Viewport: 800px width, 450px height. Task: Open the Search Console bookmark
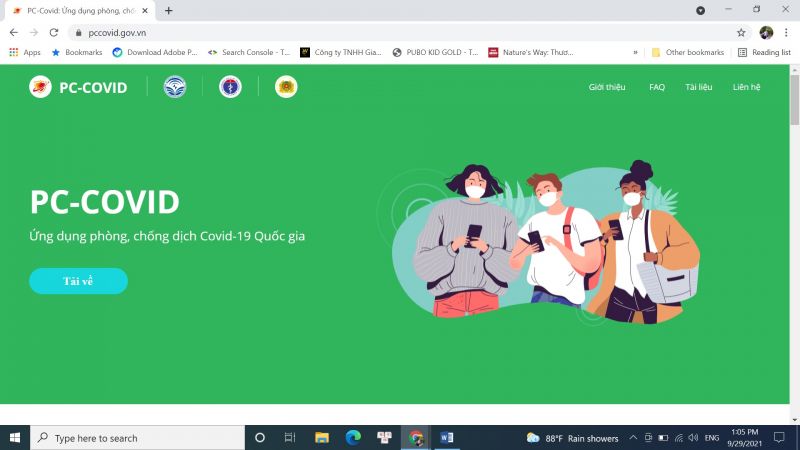tap(249, 52)
